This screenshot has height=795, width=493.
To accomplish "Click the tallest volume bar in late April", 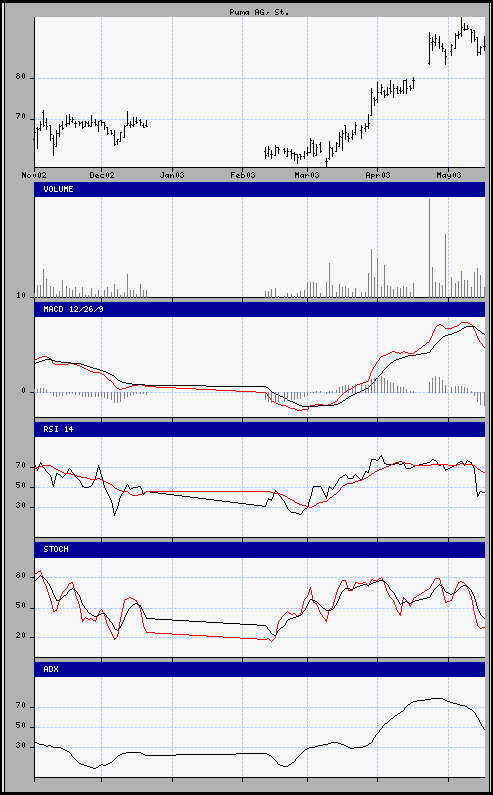I will tap(429, 248).
